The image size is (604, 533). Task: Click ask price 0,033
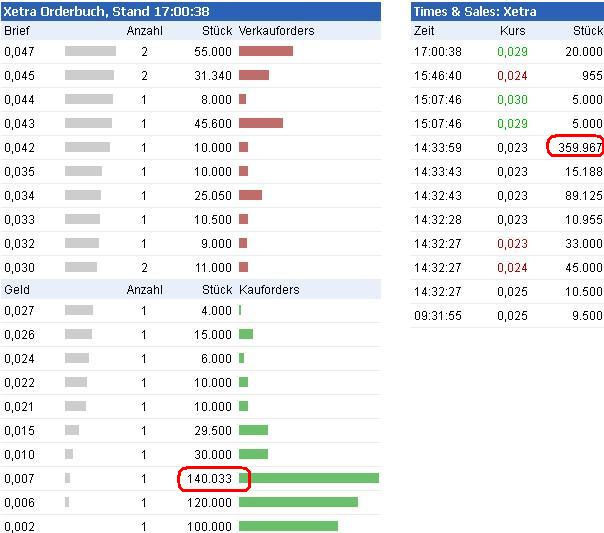[x=19, y=219]
